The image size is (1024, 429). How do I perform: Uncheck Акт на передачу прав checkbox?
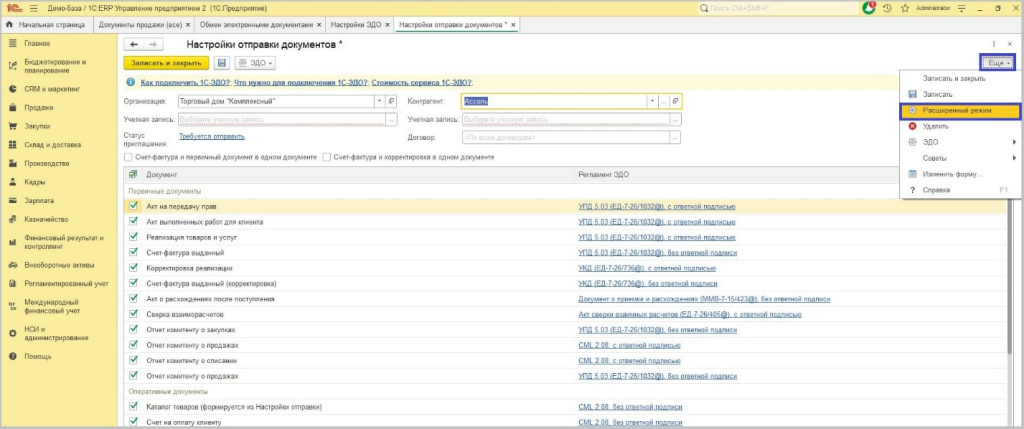(133, 206)
